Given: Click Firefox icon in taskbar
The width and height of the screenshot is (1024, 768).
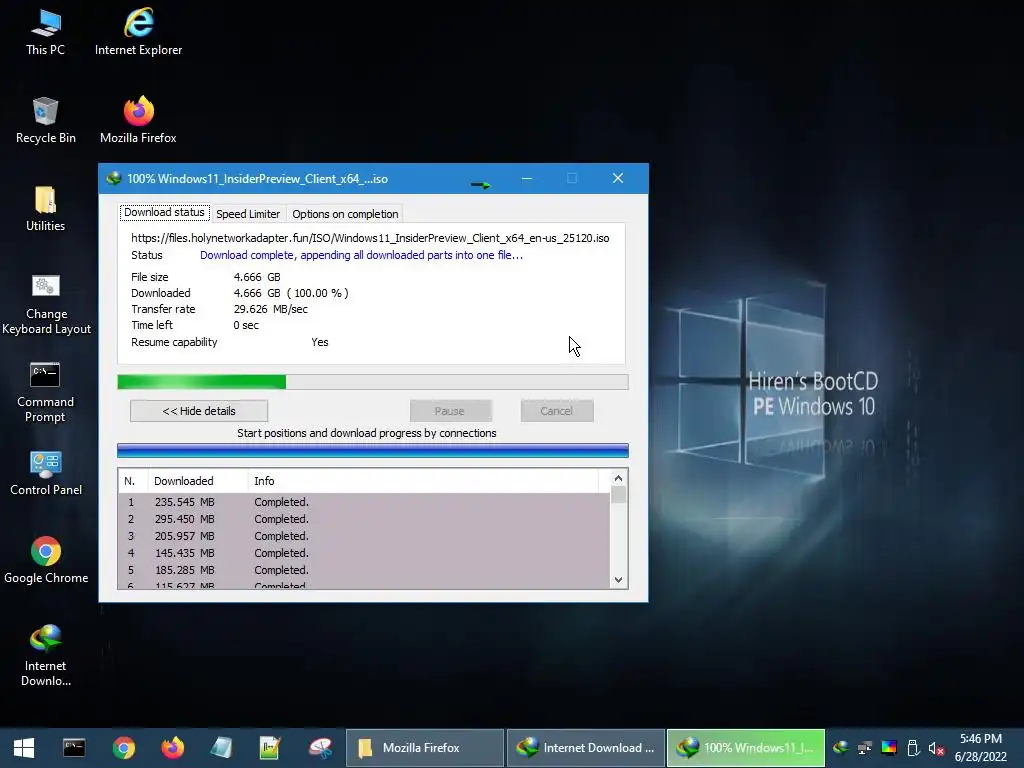Looking at the screenshot, I should pos(172,748).
